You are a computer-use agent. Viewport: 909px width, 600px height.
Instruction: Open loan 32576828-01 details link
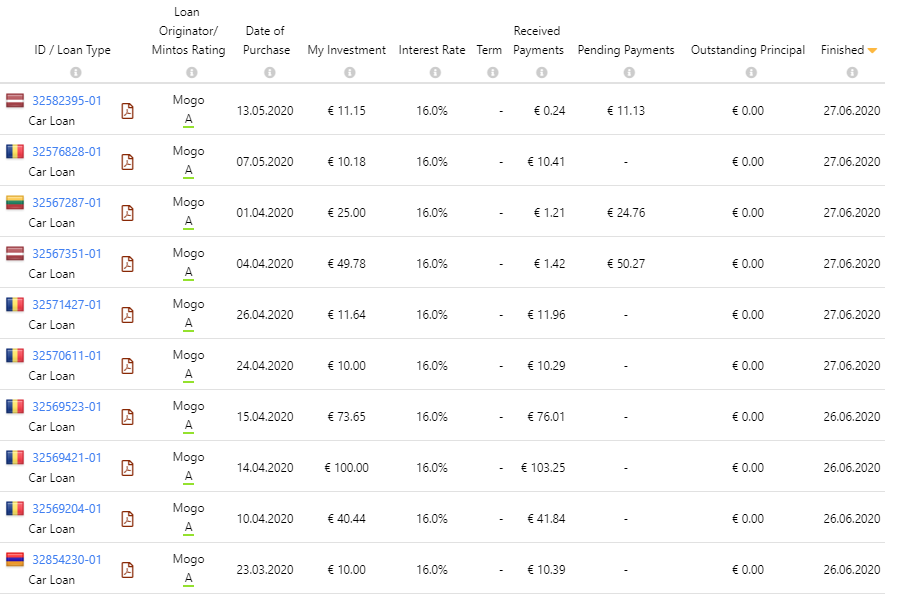coord(67,152)
